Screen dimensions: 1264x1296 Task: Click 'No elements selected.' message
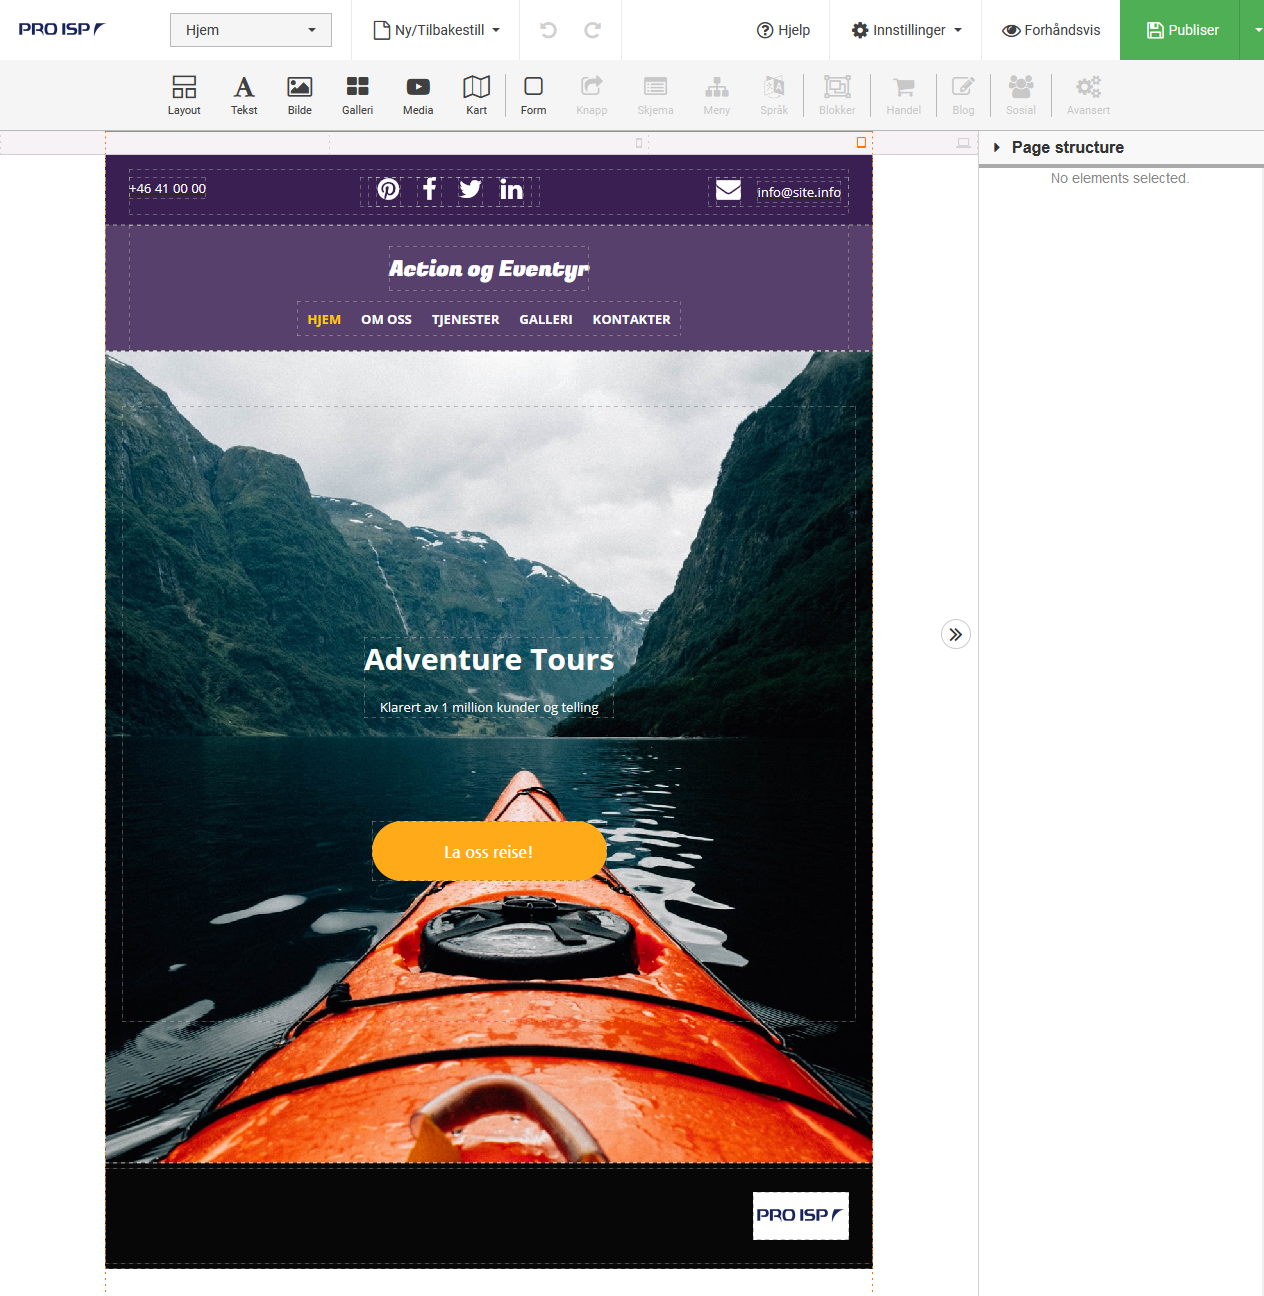(x=1120, y=178)
